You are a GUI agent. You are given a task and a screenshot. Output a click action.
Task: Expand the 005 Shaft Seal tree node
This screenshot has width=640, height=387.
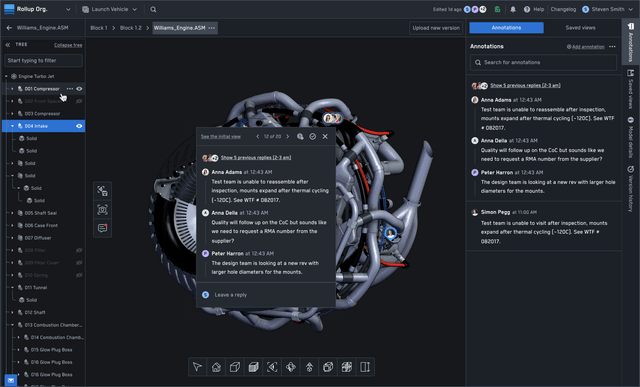pos(12,213)
